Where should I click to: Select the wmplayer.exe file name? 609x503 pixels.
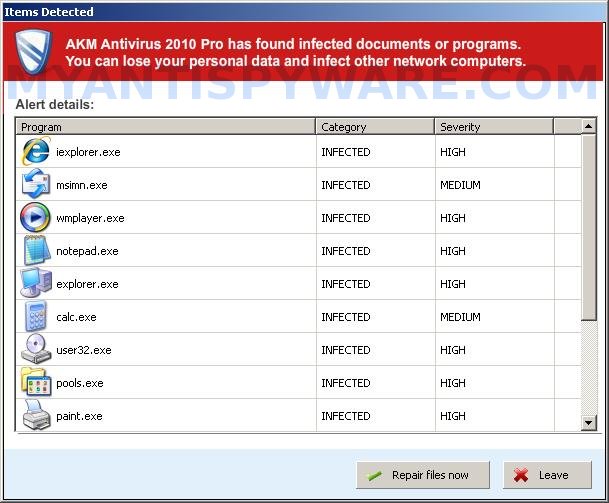click(x=90, y=218)
